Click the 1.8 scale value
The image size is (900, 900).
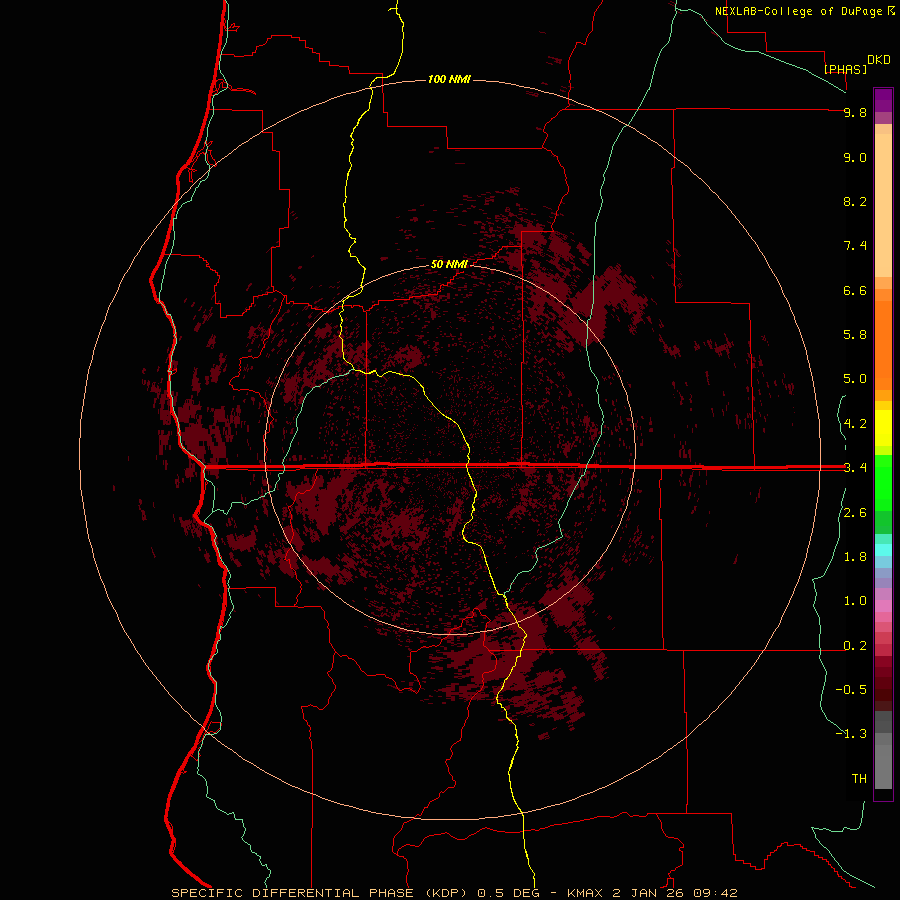click(855, 557)
